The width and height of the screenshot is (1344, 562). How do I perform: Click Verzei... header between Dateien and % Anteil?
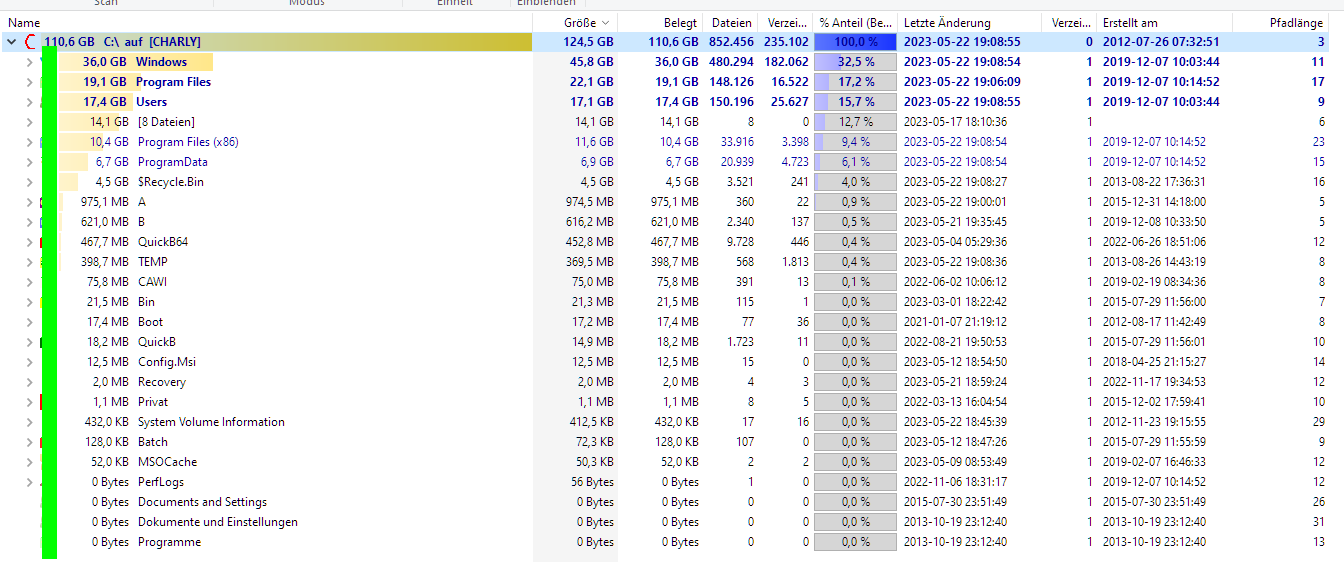(786, 22)
